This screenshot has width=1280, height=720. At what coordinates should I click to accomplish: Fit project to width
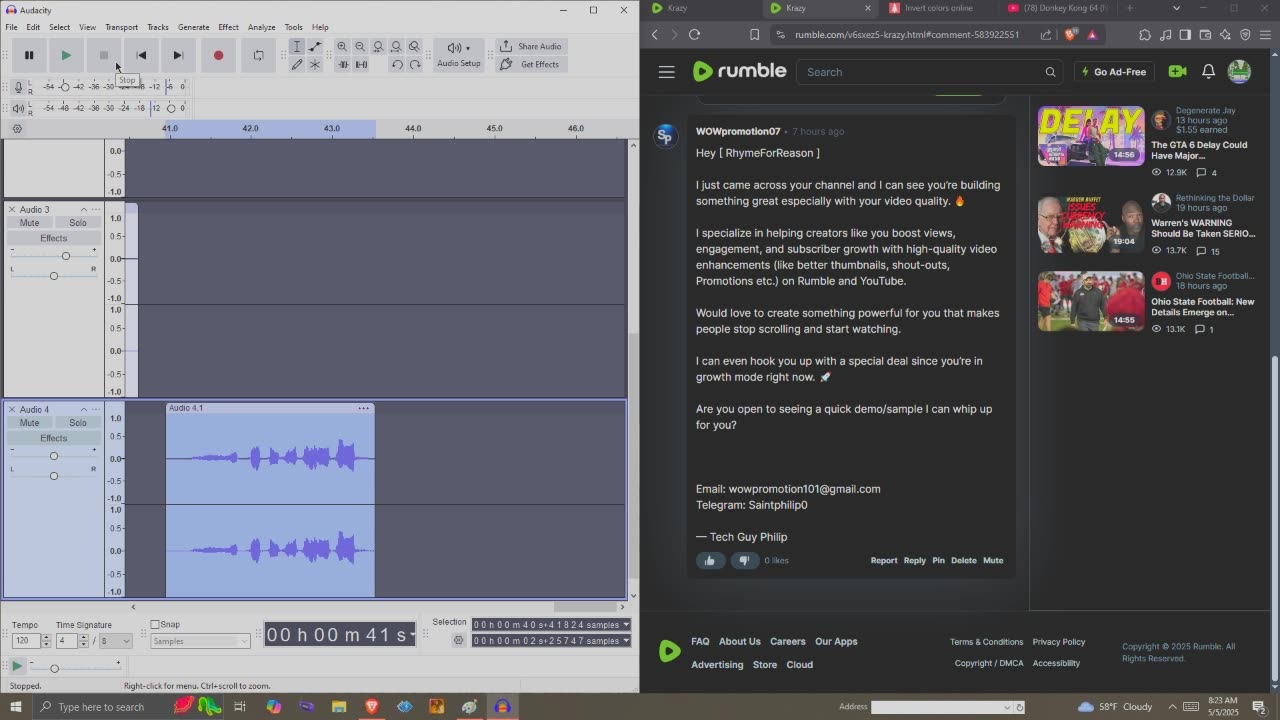pyautogui.click(x=396, y=47)
